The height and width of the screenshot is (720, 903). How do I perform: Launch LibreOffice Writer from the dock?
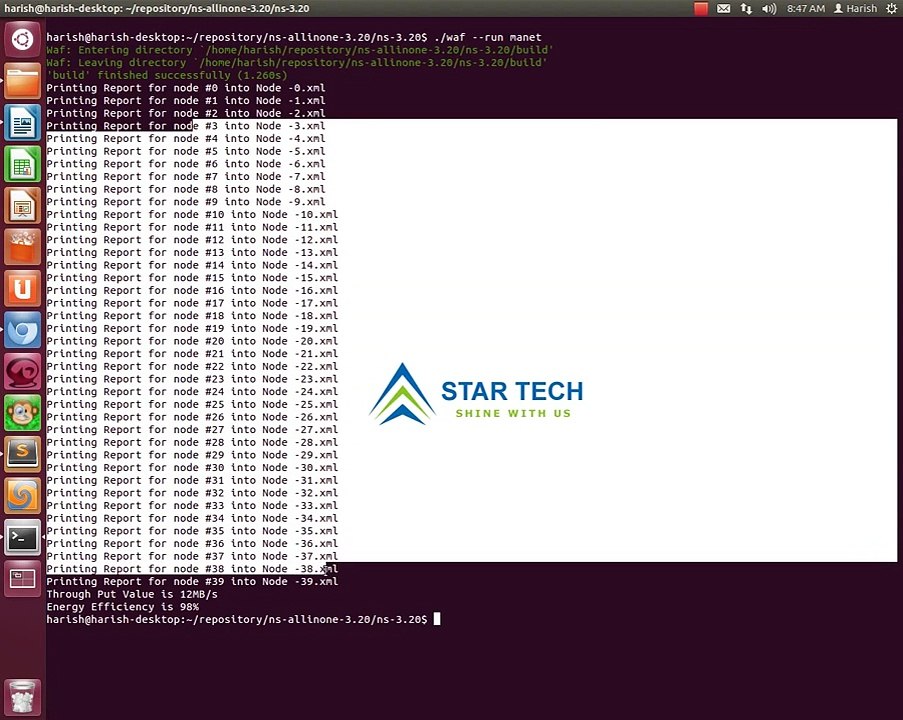[22, 123]
